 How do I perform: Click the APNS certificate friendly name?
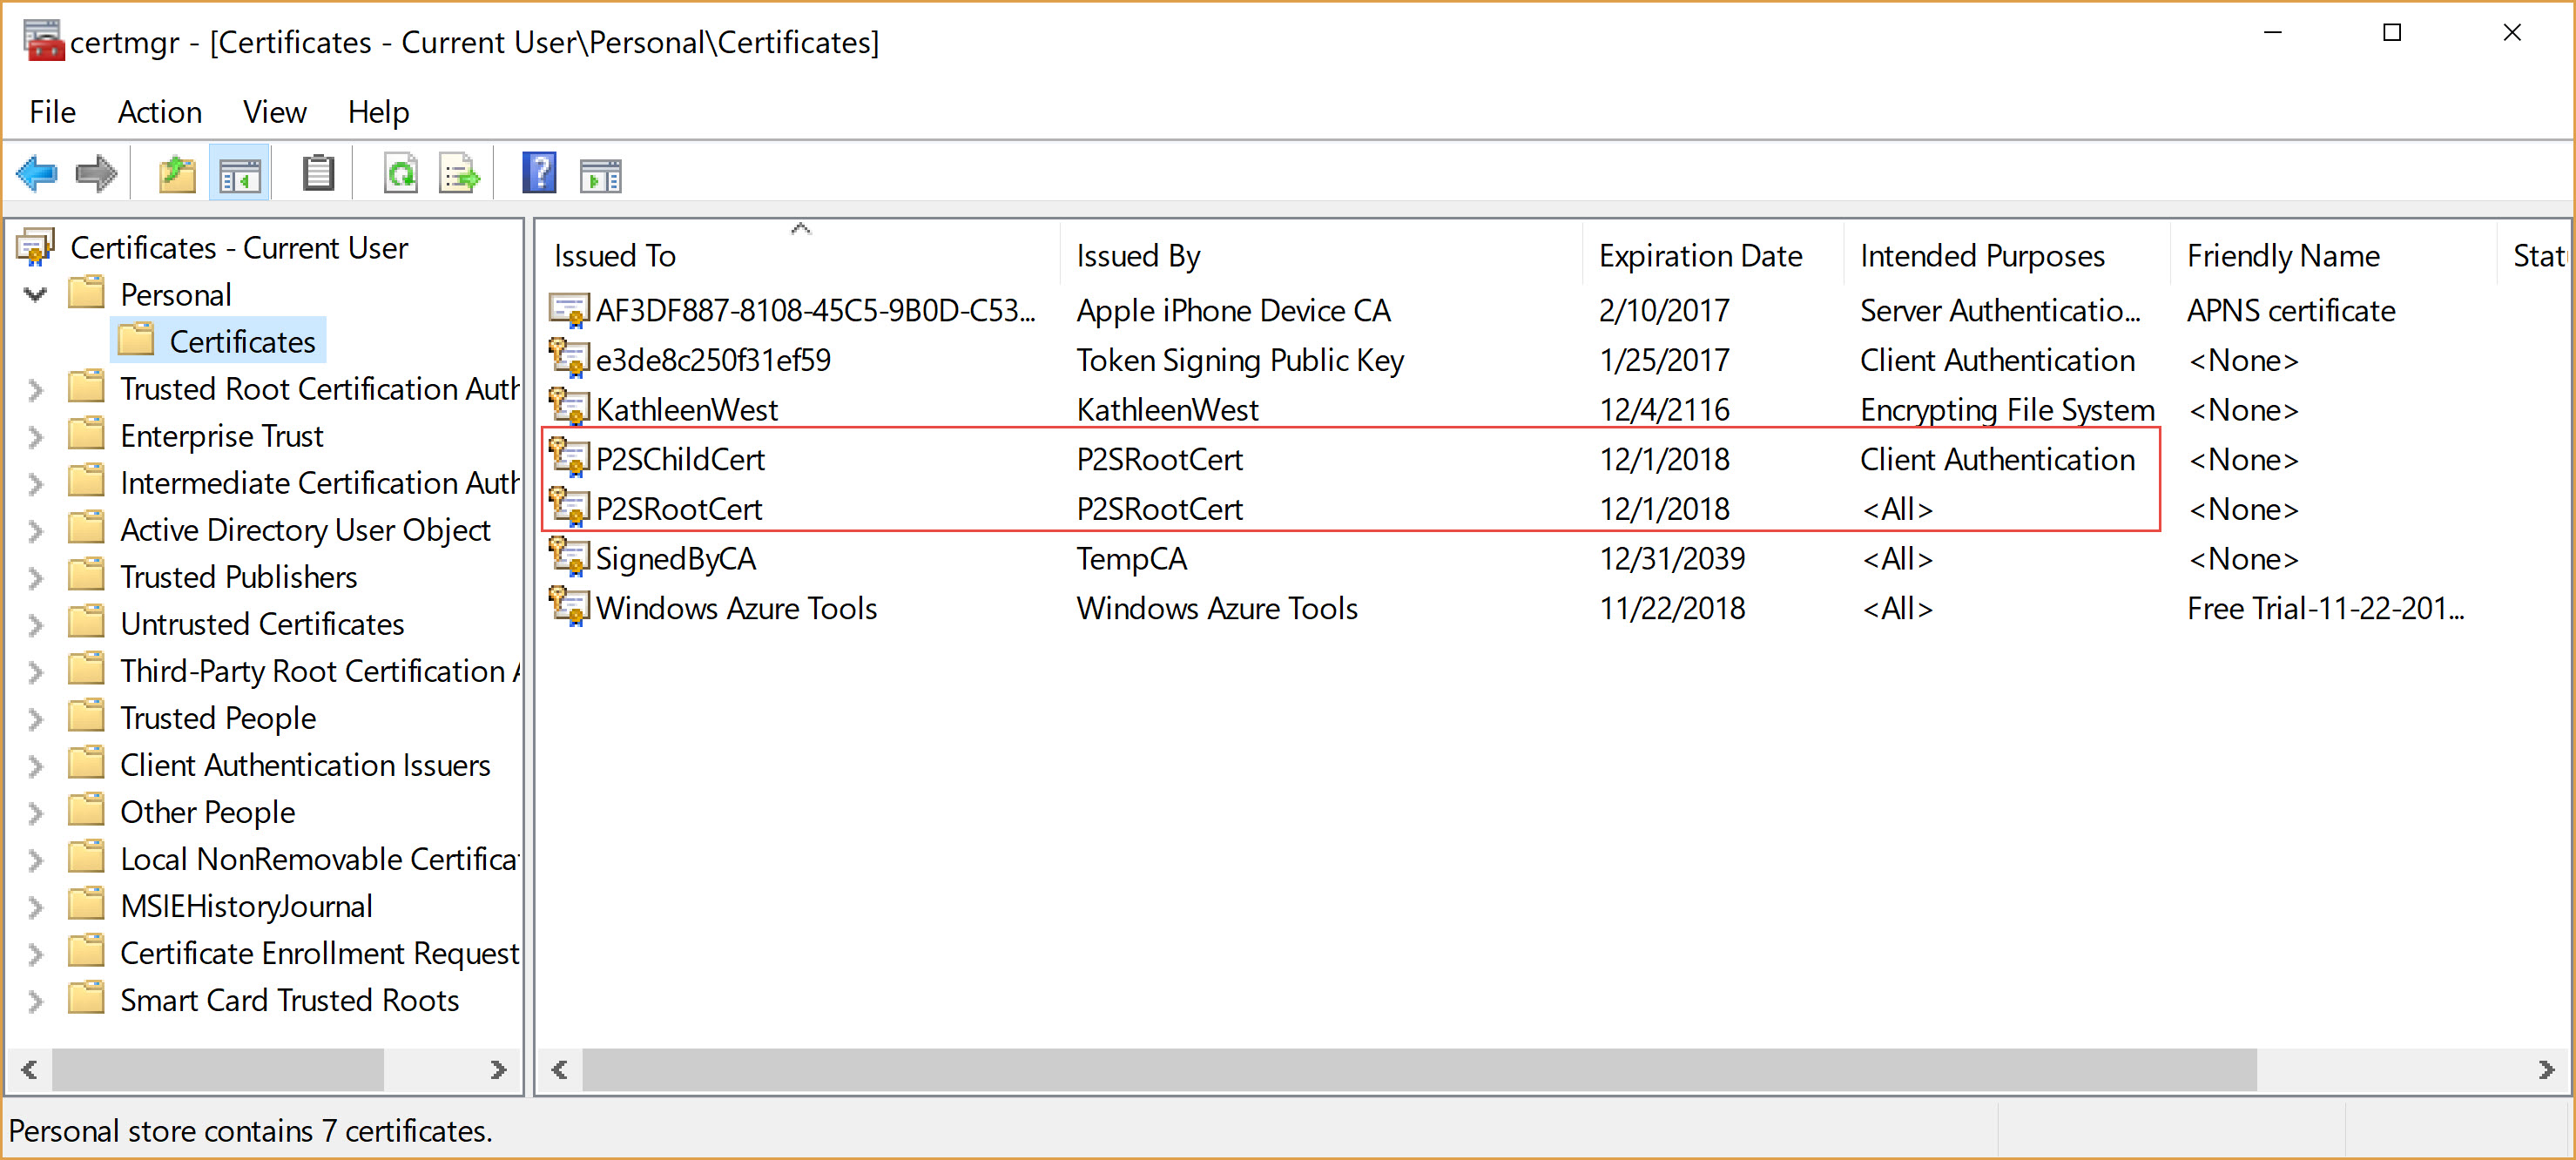pos(2291,310)
